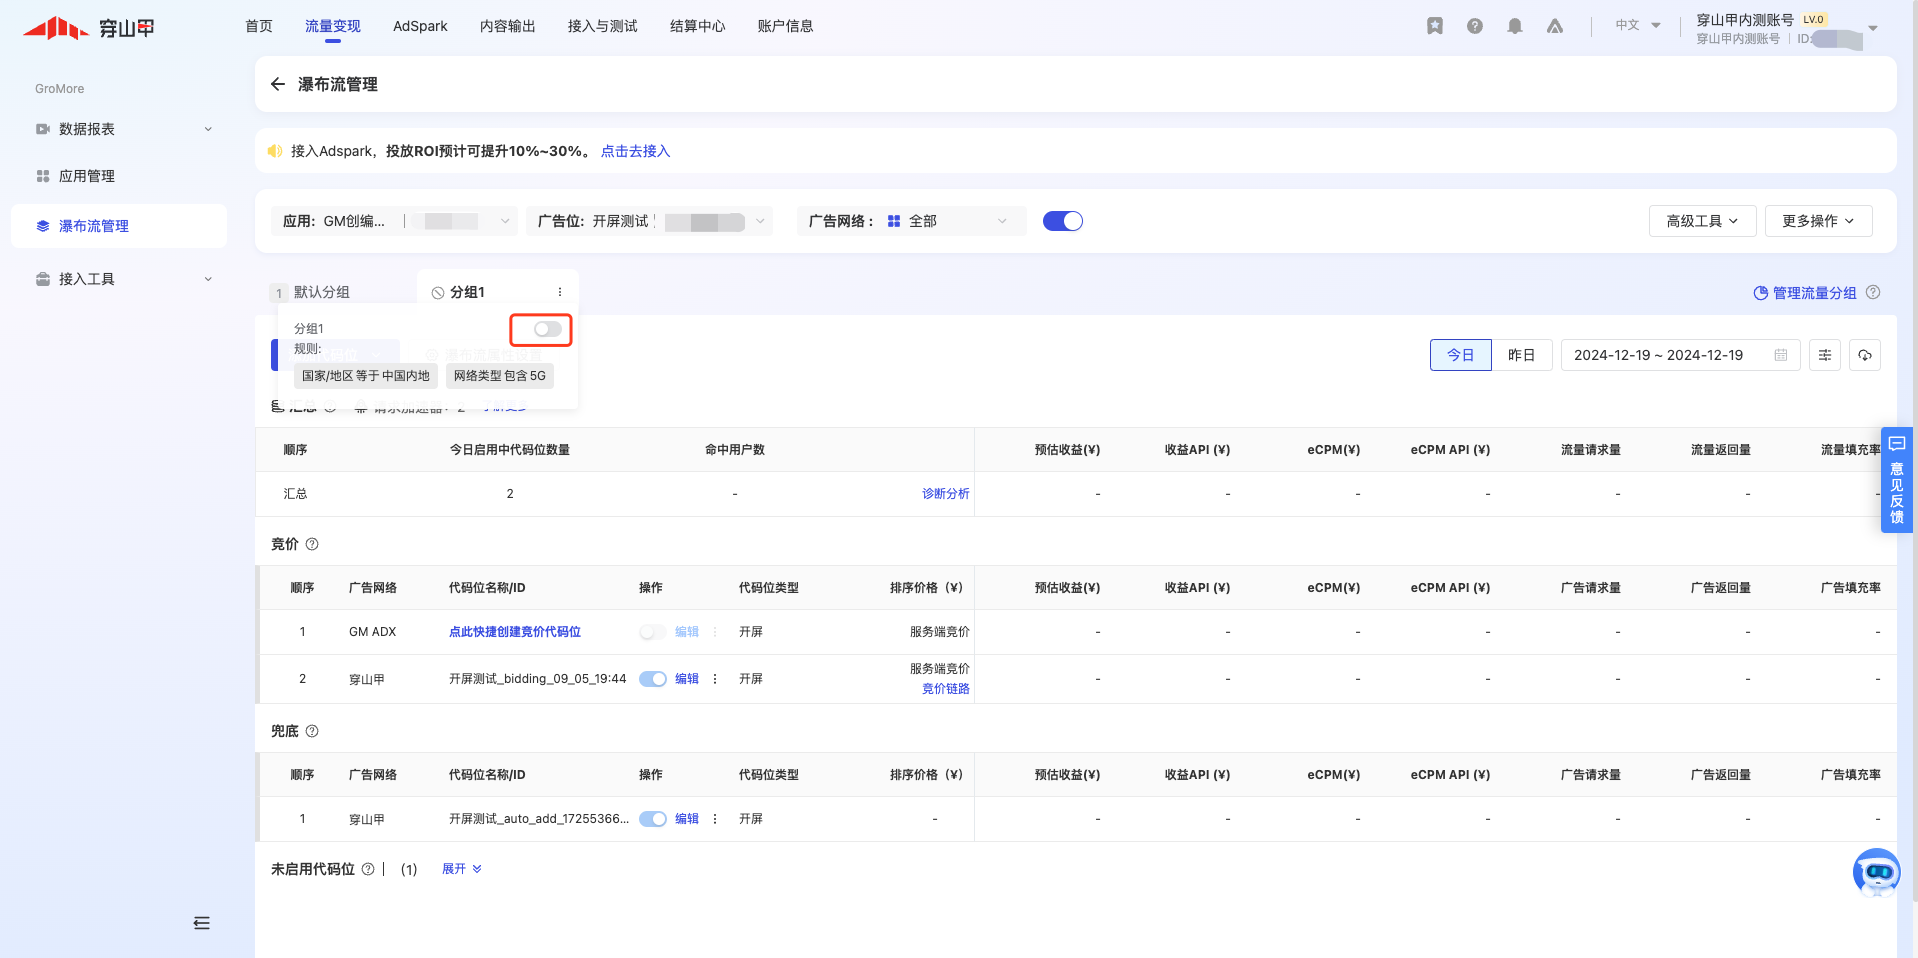Viewport: 1918px width, 958px height.
Task: Click 编辑 for 开屏测试_auto_add row
Action: click(687, 819)
